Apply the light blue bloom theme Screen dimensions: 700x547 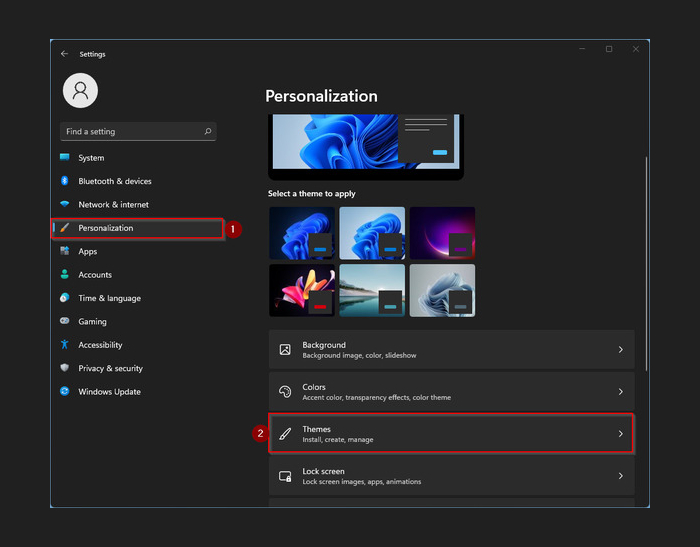coord(372,233)
